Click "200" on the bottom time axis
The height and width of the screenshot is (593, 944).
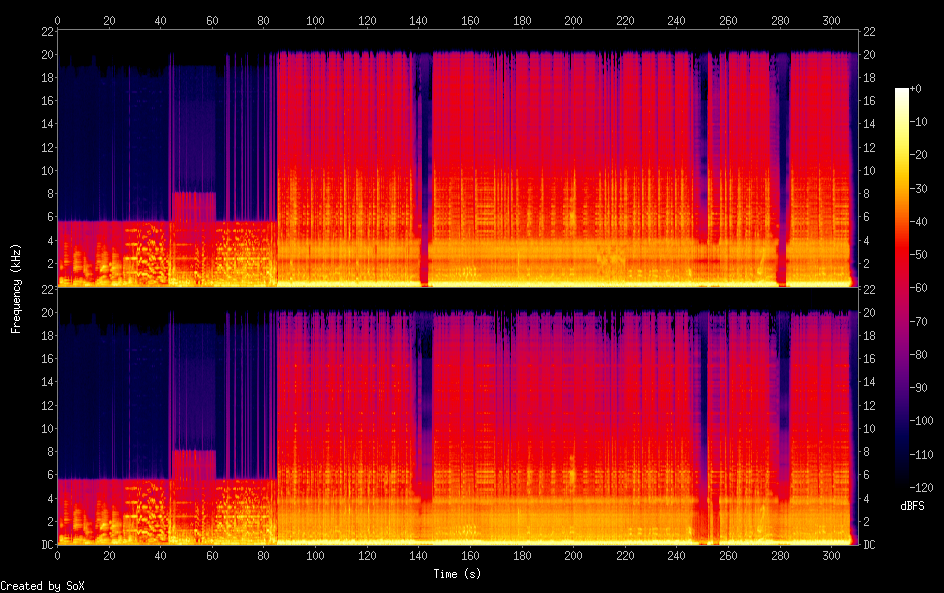tap(573, 556)
